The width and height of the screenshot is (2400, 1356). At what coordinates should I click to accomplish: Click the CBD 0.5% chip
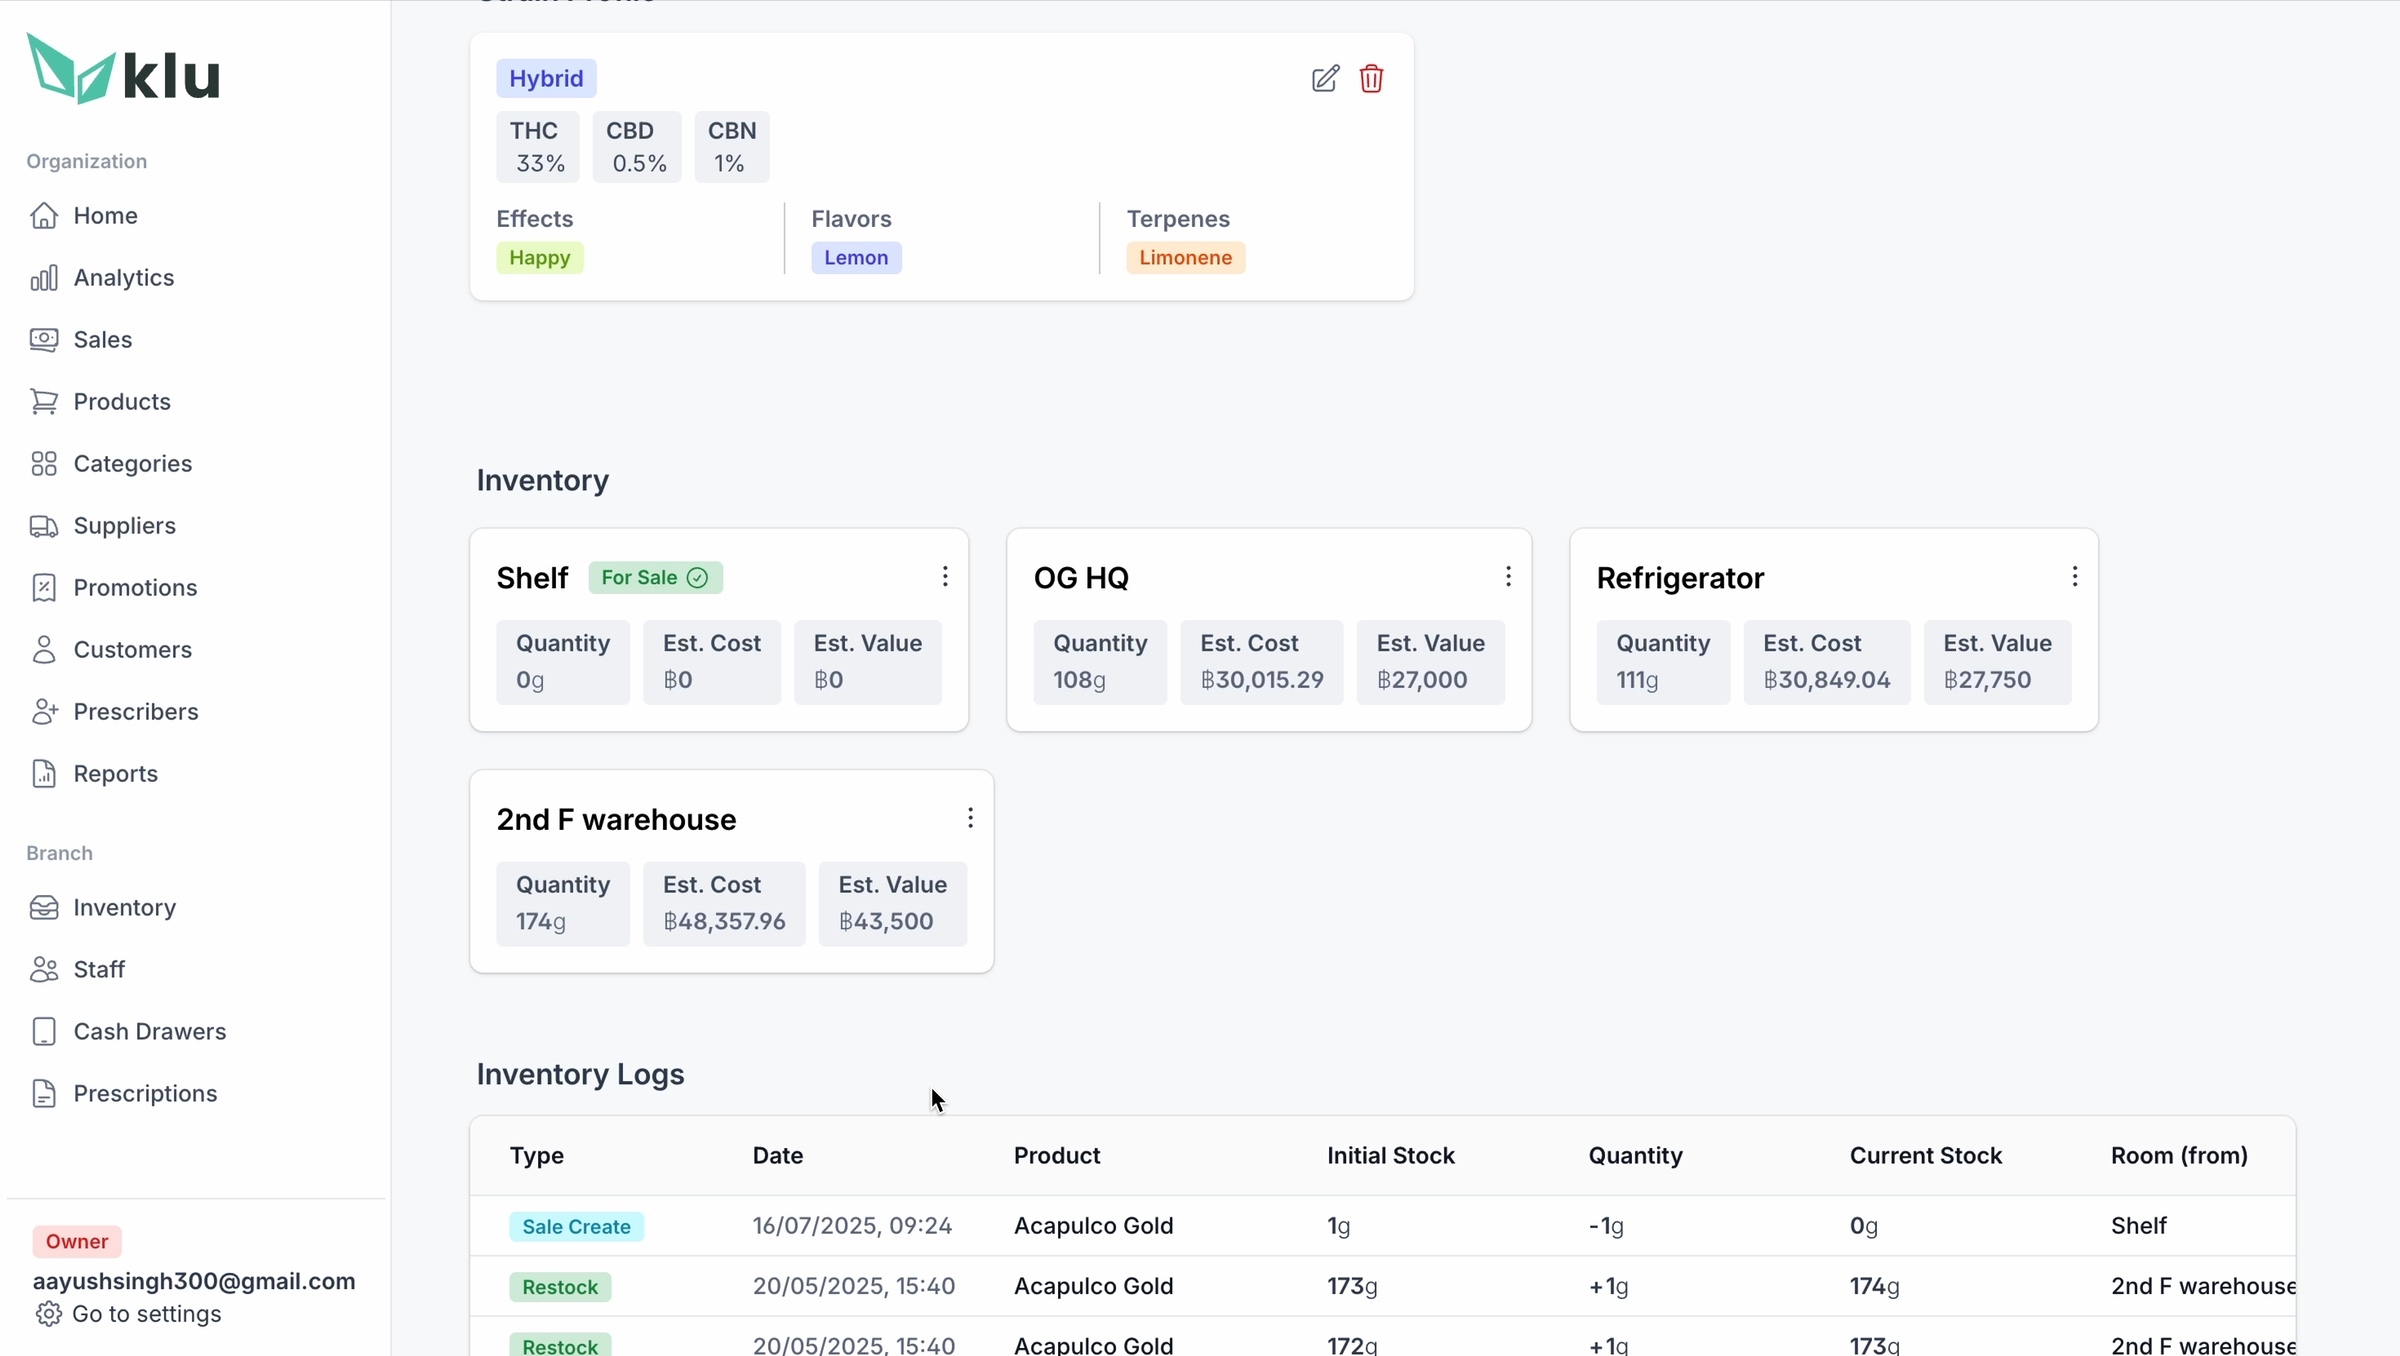[637, 147]
